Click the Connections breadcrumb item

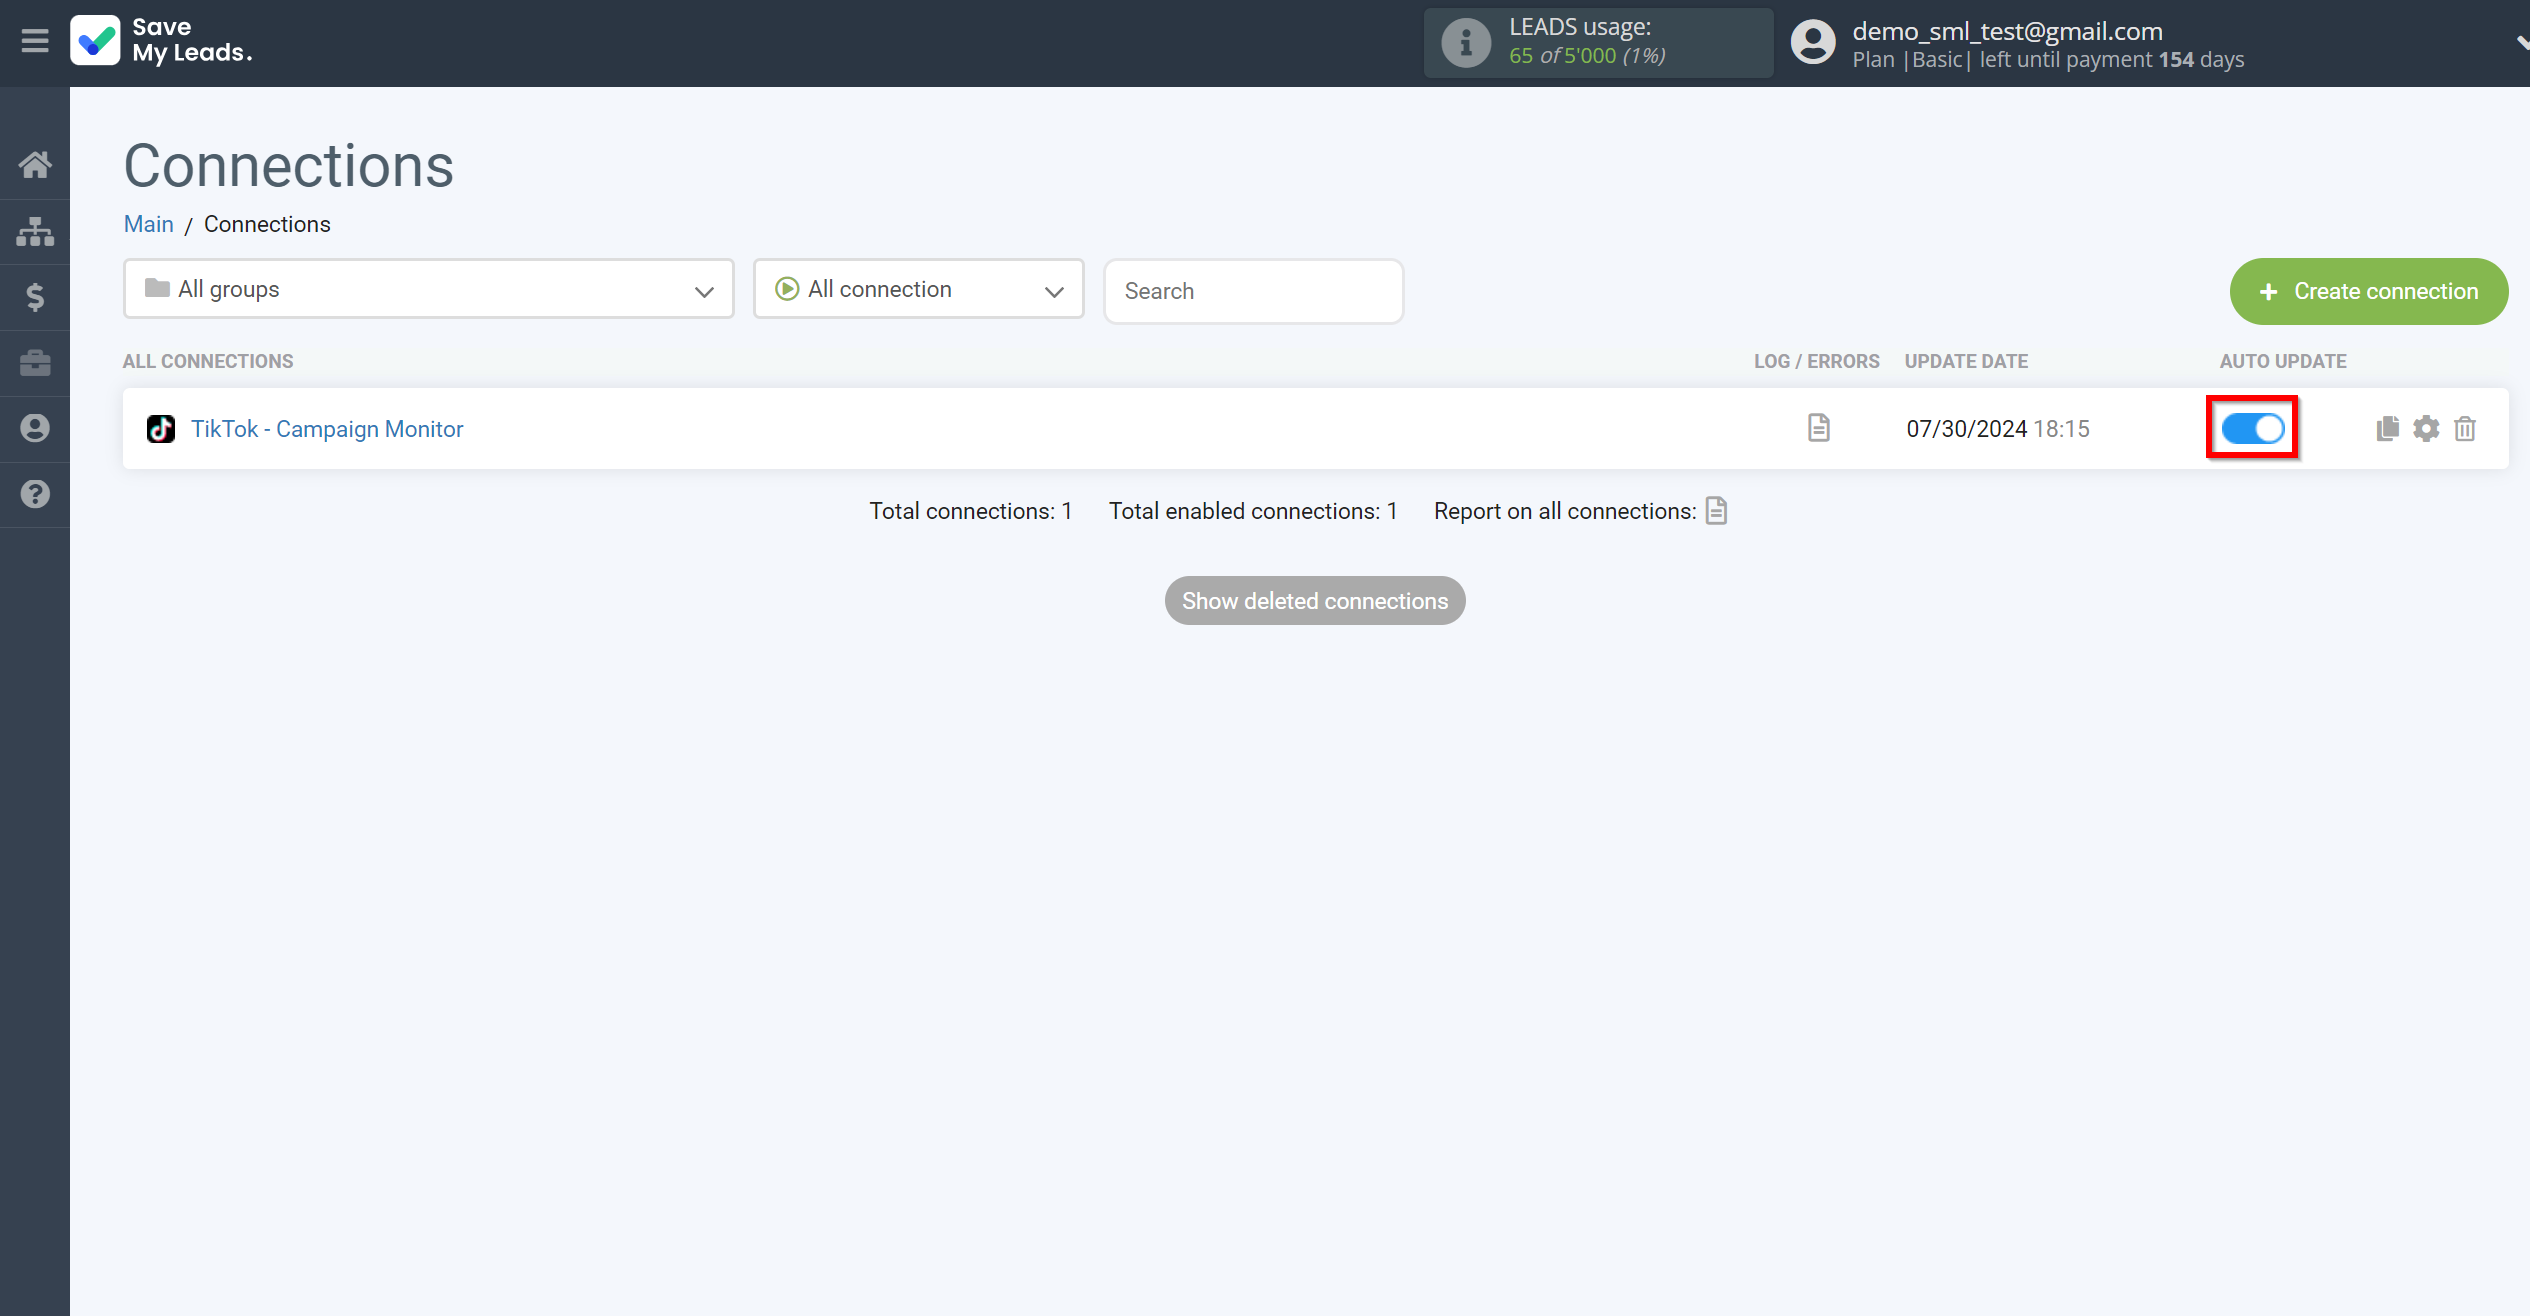pyautogui.click(x=266, y=224)
